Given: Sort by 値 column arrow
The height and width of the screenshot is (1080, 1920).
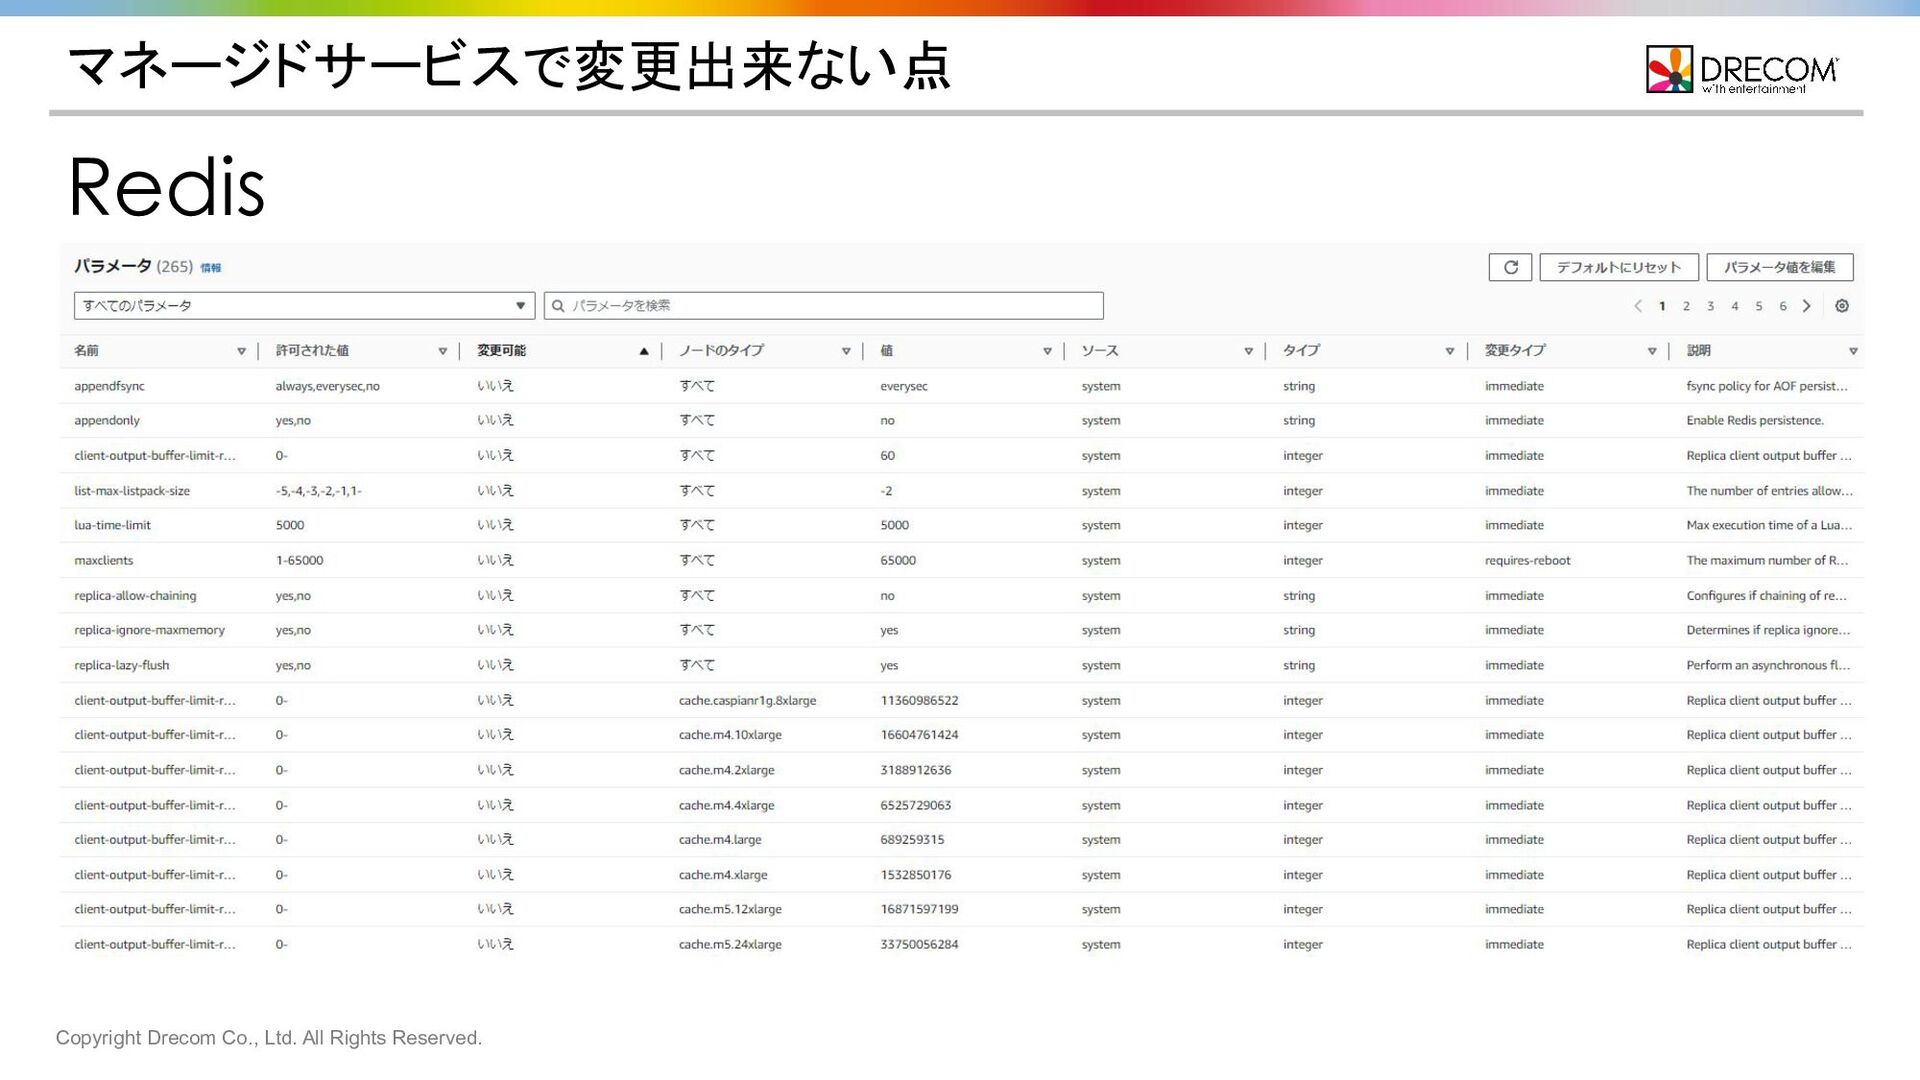Looking at the screenshot, I should 1047,351.
